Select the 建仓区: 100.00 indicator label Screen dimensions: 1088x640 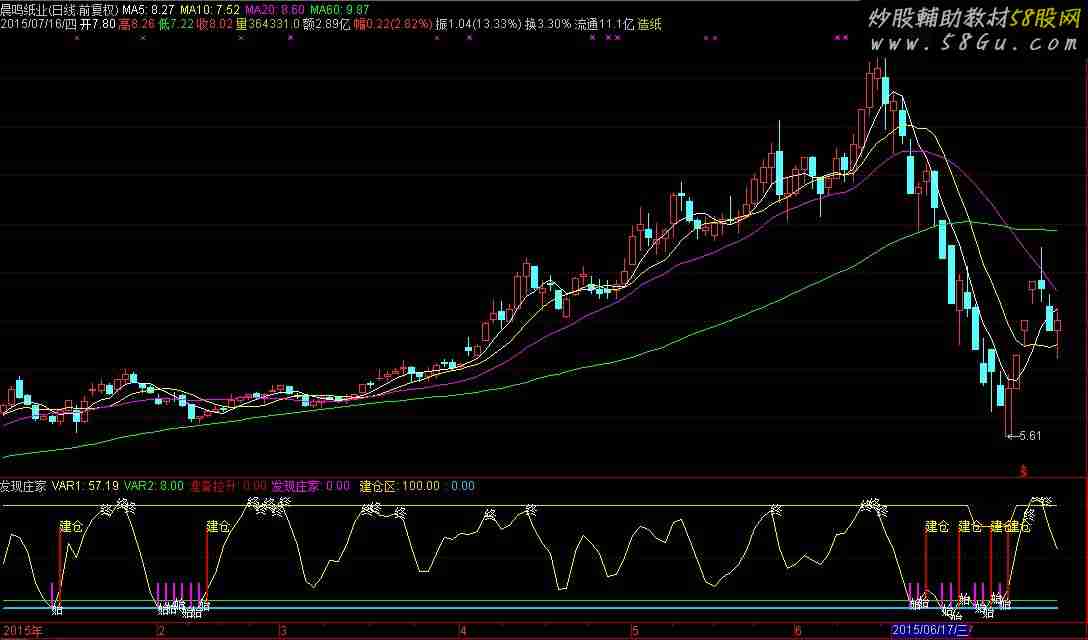[400, 486]
